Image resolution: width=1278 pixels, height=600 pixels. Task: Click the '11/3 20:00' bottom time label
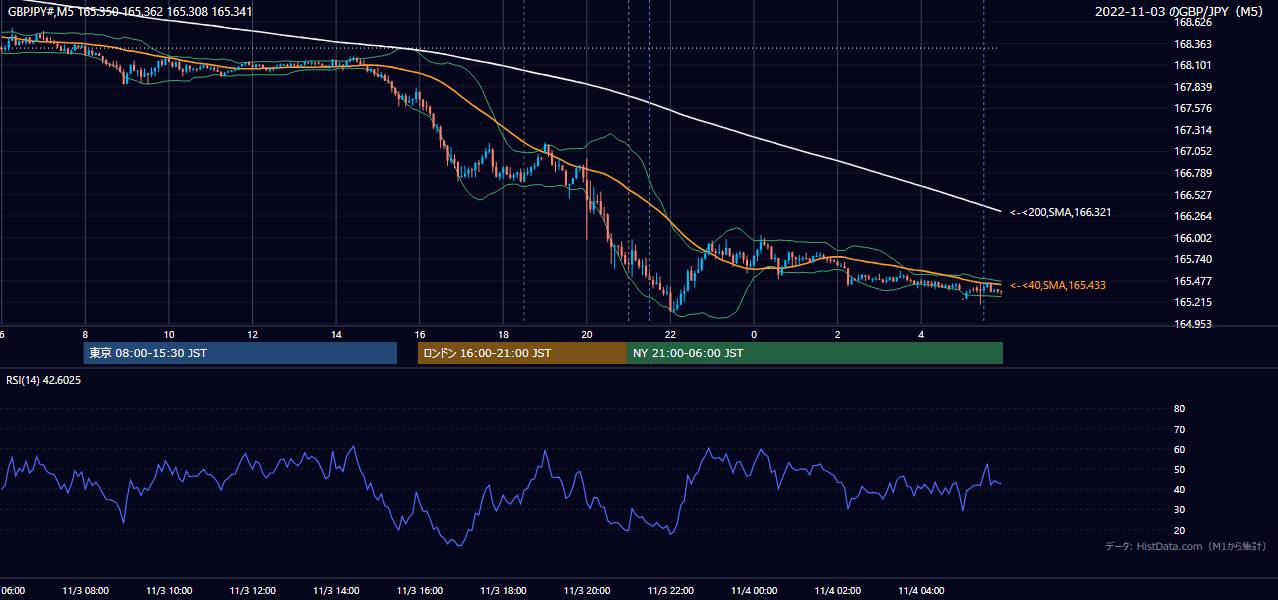[x=587, y=591]
